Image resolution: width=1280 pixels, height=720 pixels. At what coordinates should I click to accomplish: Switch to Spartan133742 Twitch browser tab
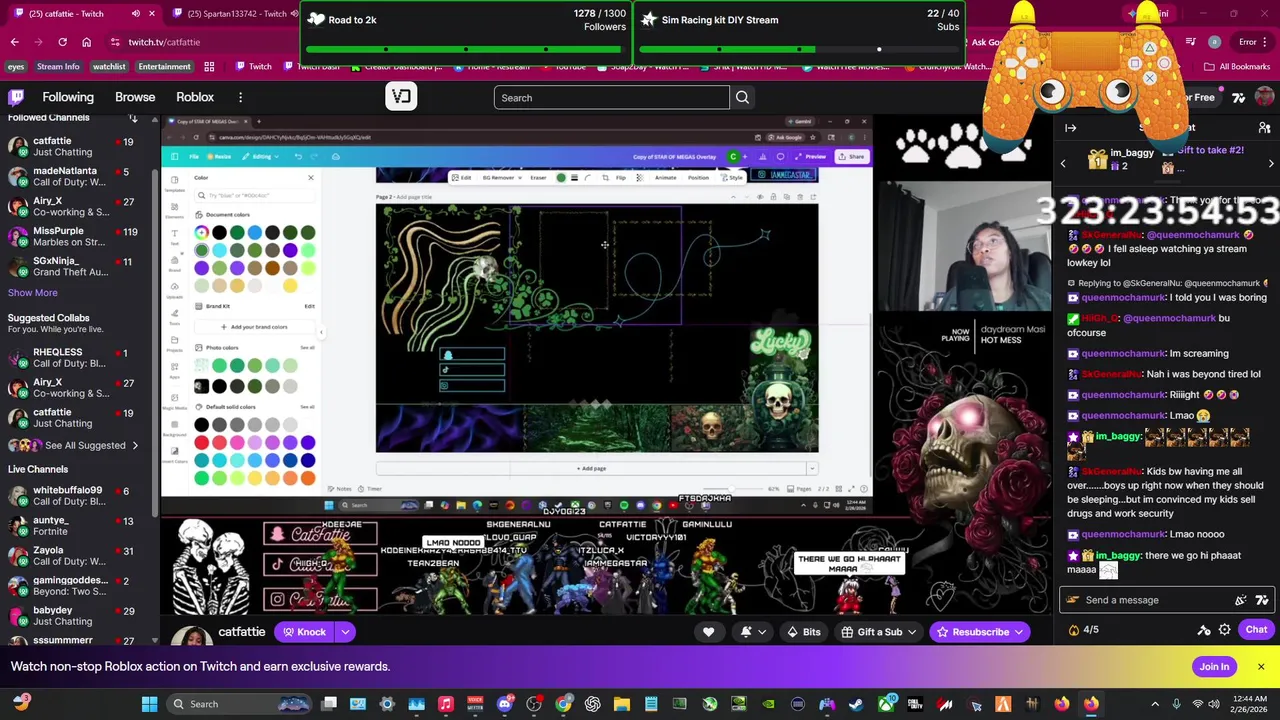(x=235, y=14)
